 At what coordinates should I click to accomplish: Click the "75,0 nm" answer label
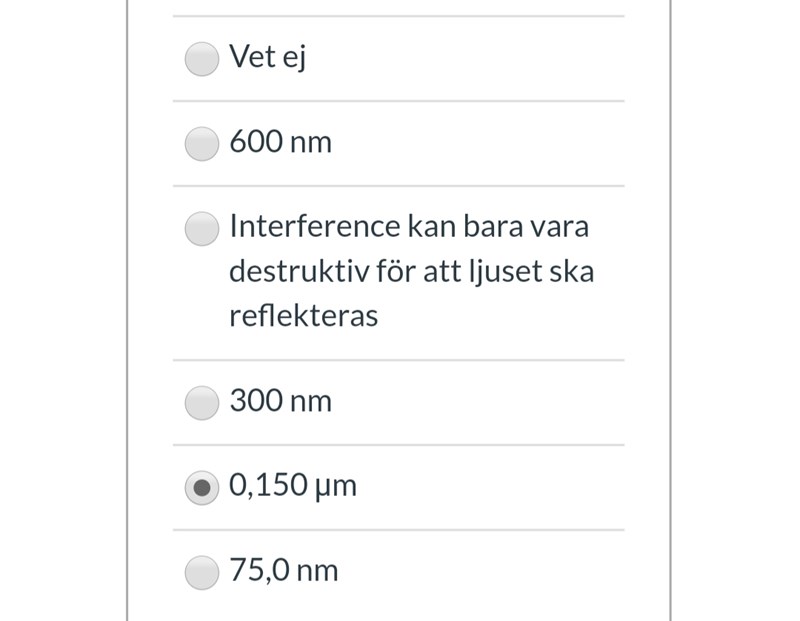[284, 571]
